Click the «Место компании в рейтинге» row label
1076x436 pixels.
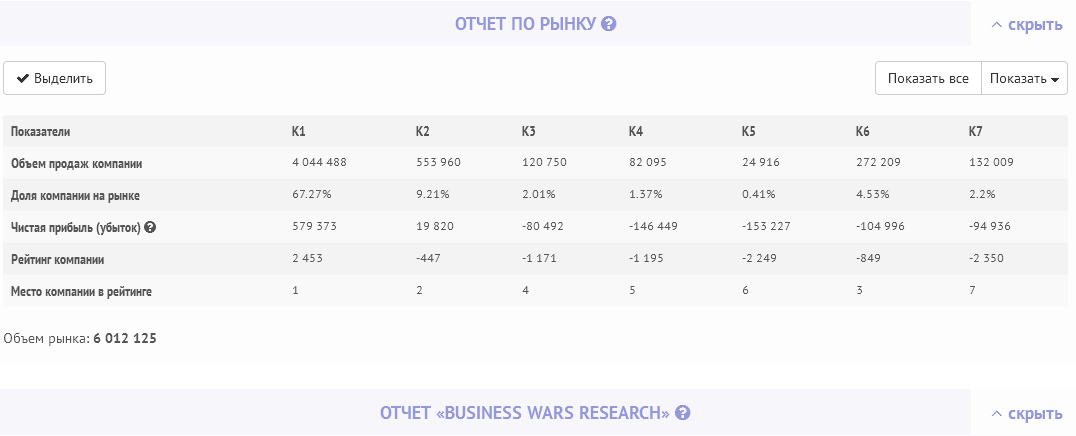(81, 291)
